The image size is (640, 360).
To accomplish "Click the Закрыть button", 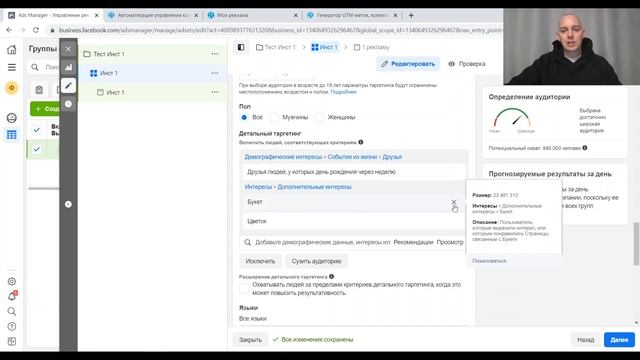I will 250,340.
